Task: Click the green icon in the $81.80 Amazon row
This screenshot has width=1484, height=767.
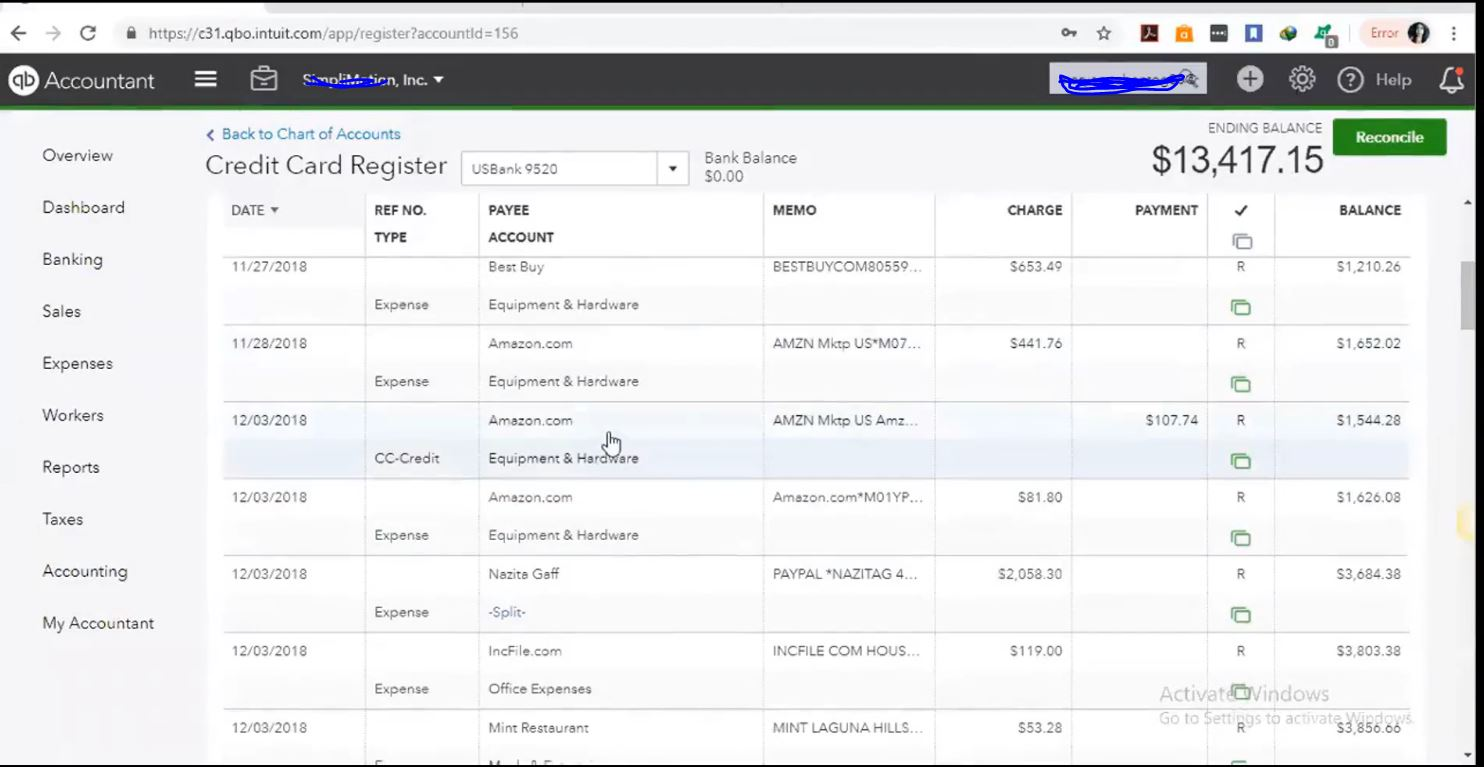Action: coord(1241,538)
